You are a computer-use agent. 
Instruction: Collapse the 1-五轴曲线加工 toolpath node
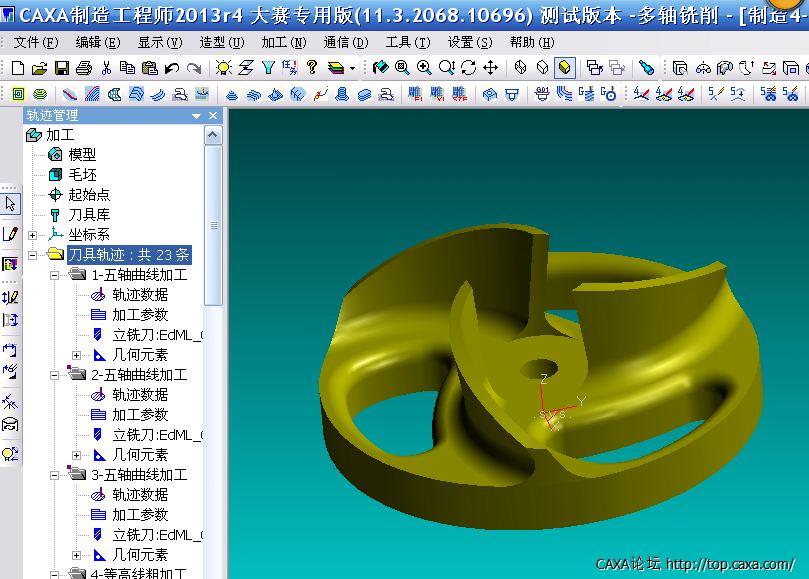(x=54, y=275)
